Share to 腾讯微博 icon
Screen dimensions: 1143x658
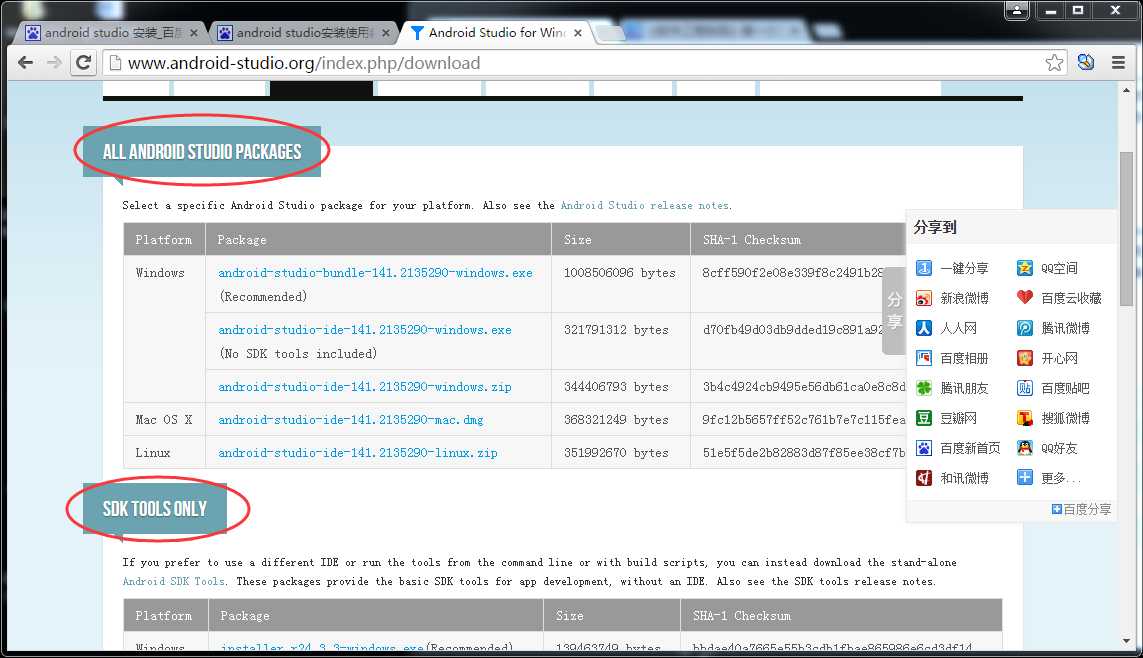1025,328
